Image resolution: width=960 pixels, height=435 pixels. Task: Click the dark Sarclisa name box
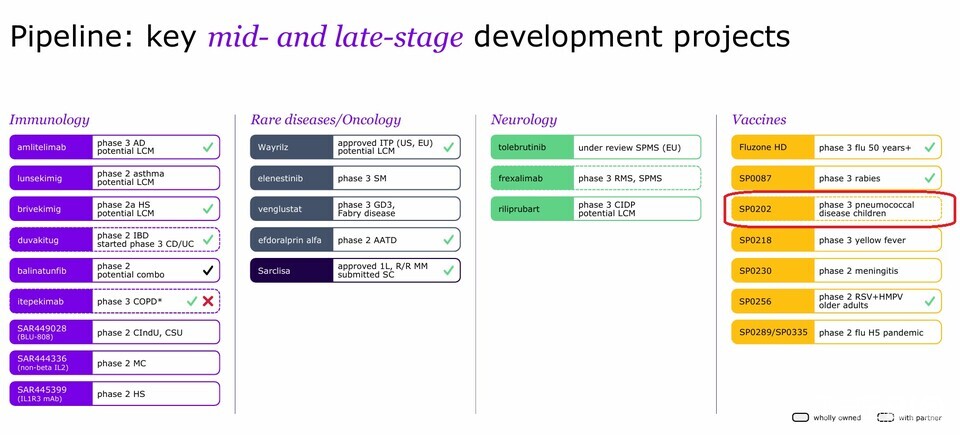290,270
